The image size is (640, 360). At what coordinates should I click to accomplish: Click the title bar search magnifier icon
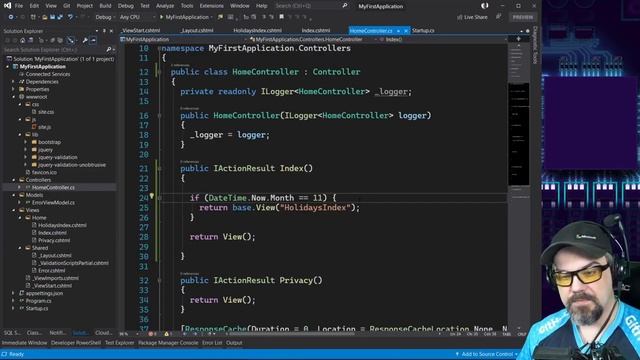pyautogui.click(x=344, y=6)
